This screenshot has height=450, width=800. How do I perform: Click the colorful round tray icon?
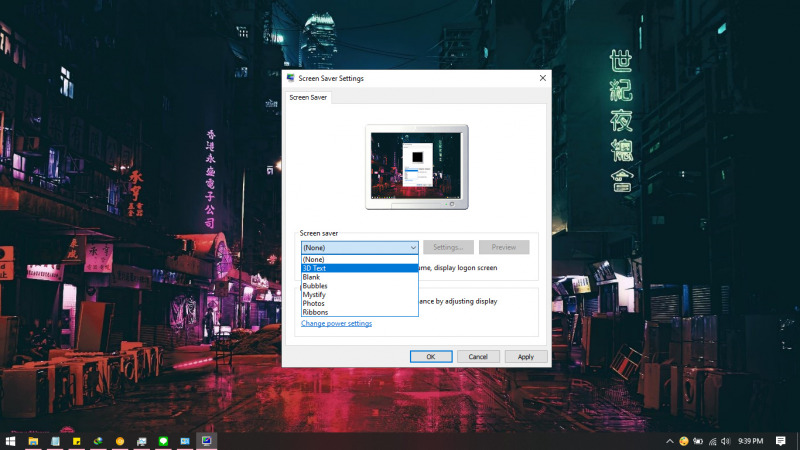pos(684,441)
